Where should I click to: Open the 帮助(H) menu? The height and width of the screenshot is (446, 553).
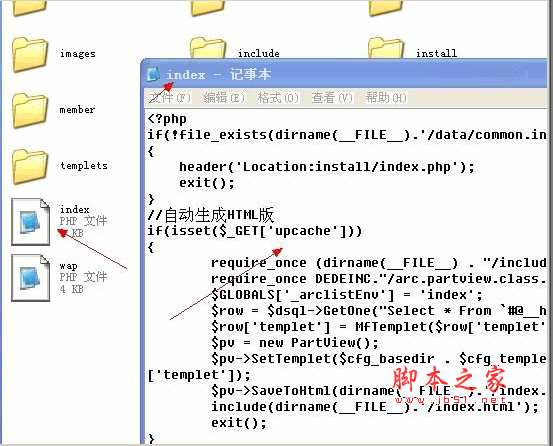386,98
